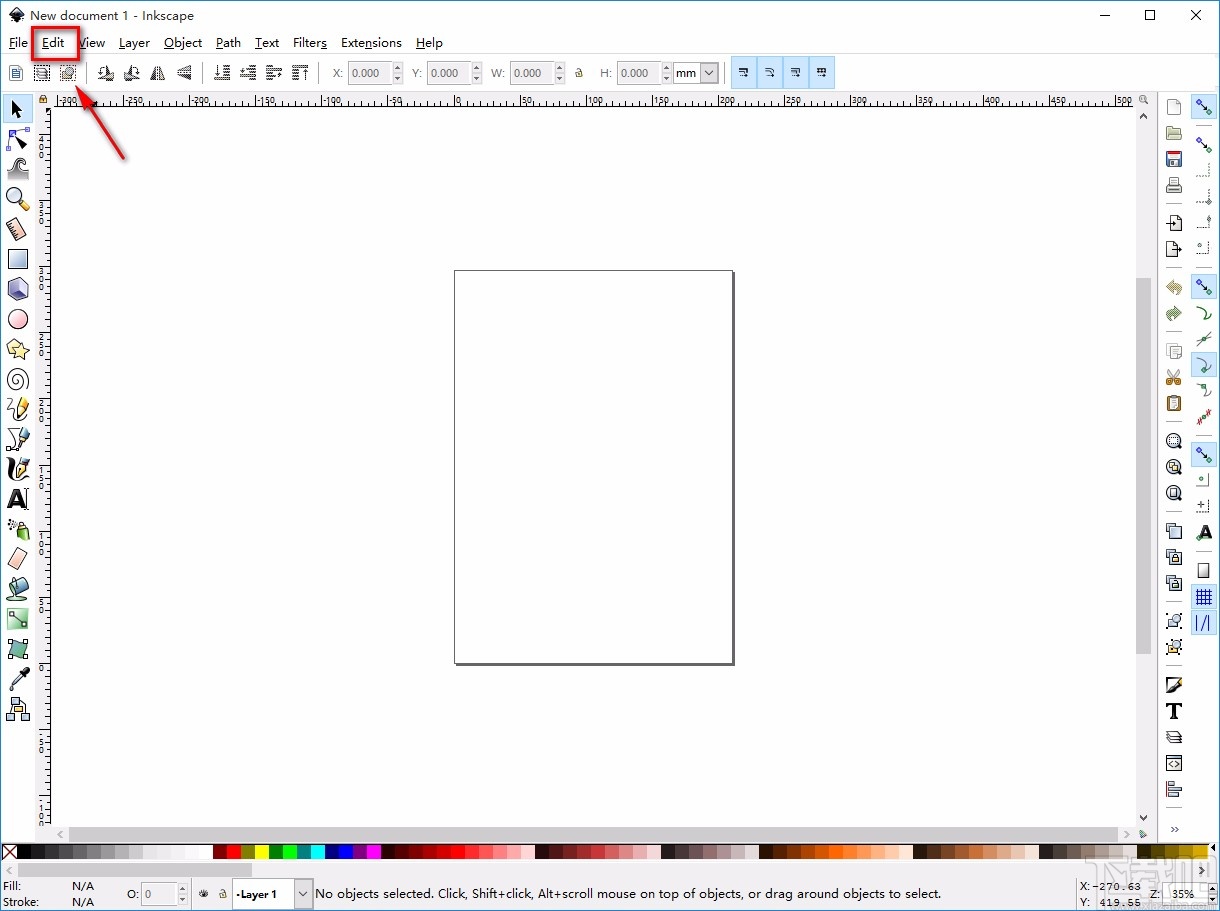The image size is (1220, 911).
Task: Toggle width and height ratio lock
Action: 579,73
